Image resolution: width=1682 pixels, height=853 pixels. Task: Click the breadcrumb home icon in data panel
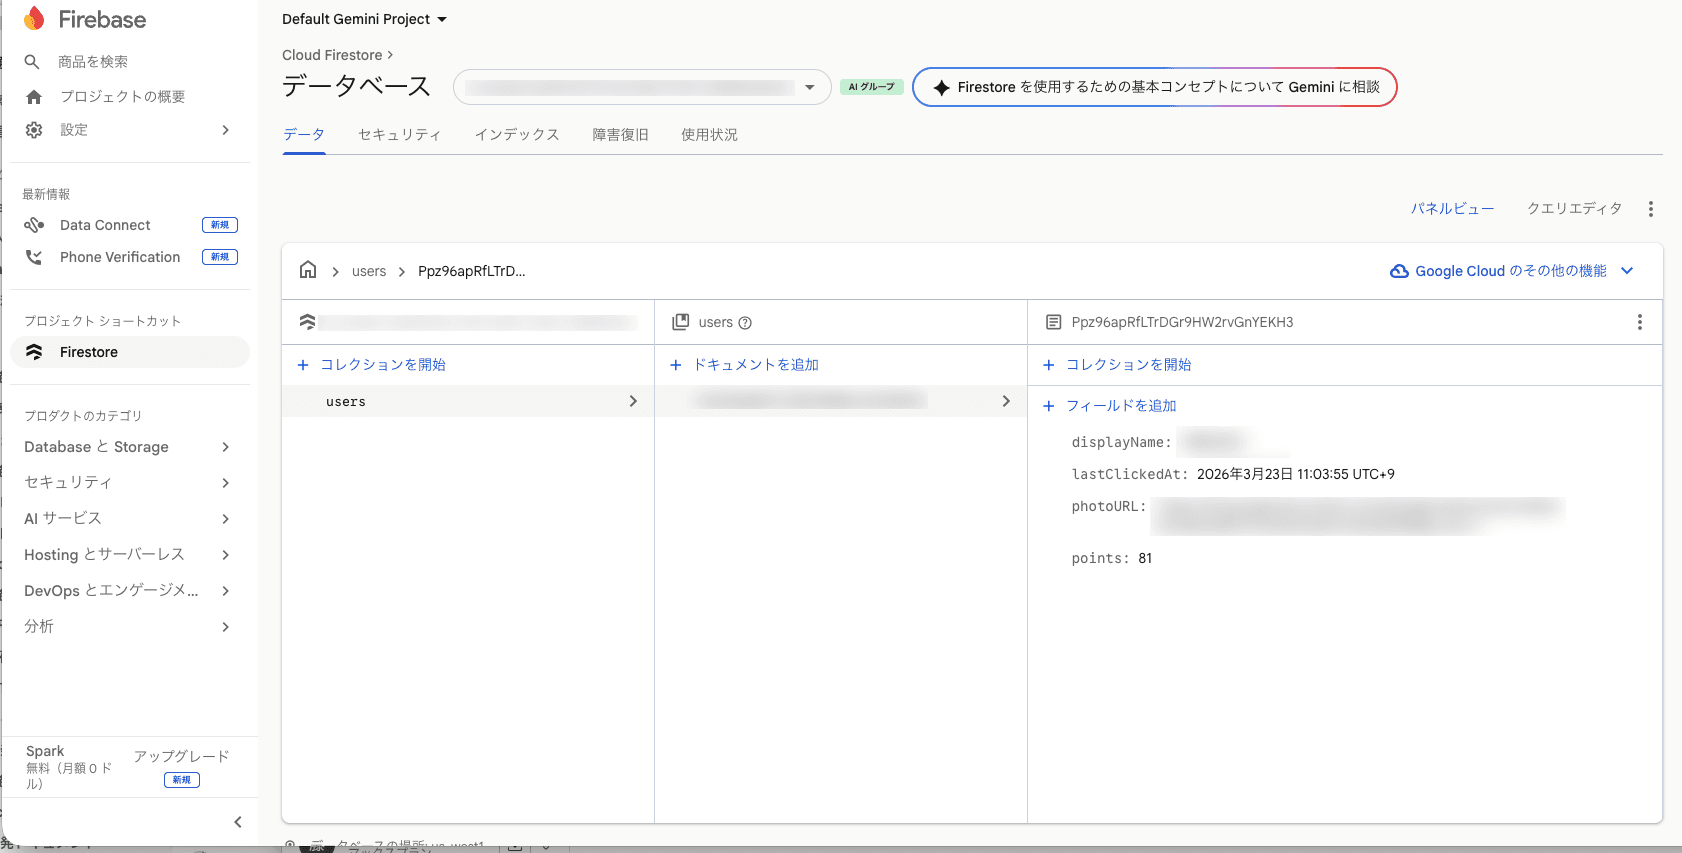point(308,270)
